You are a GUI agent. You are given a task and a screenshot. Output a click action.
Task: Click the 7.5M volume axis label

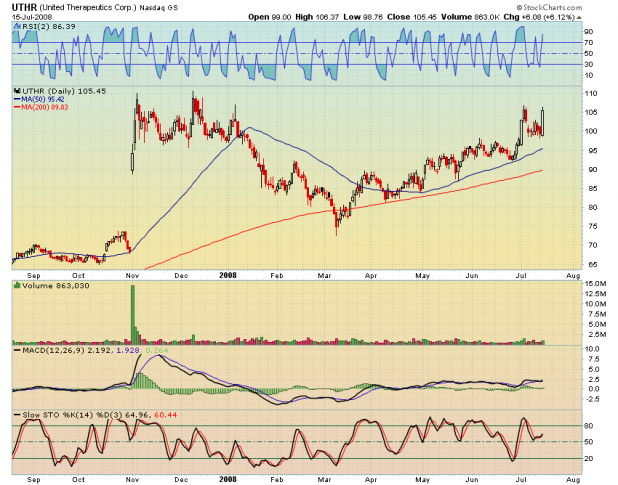(597, 314)
